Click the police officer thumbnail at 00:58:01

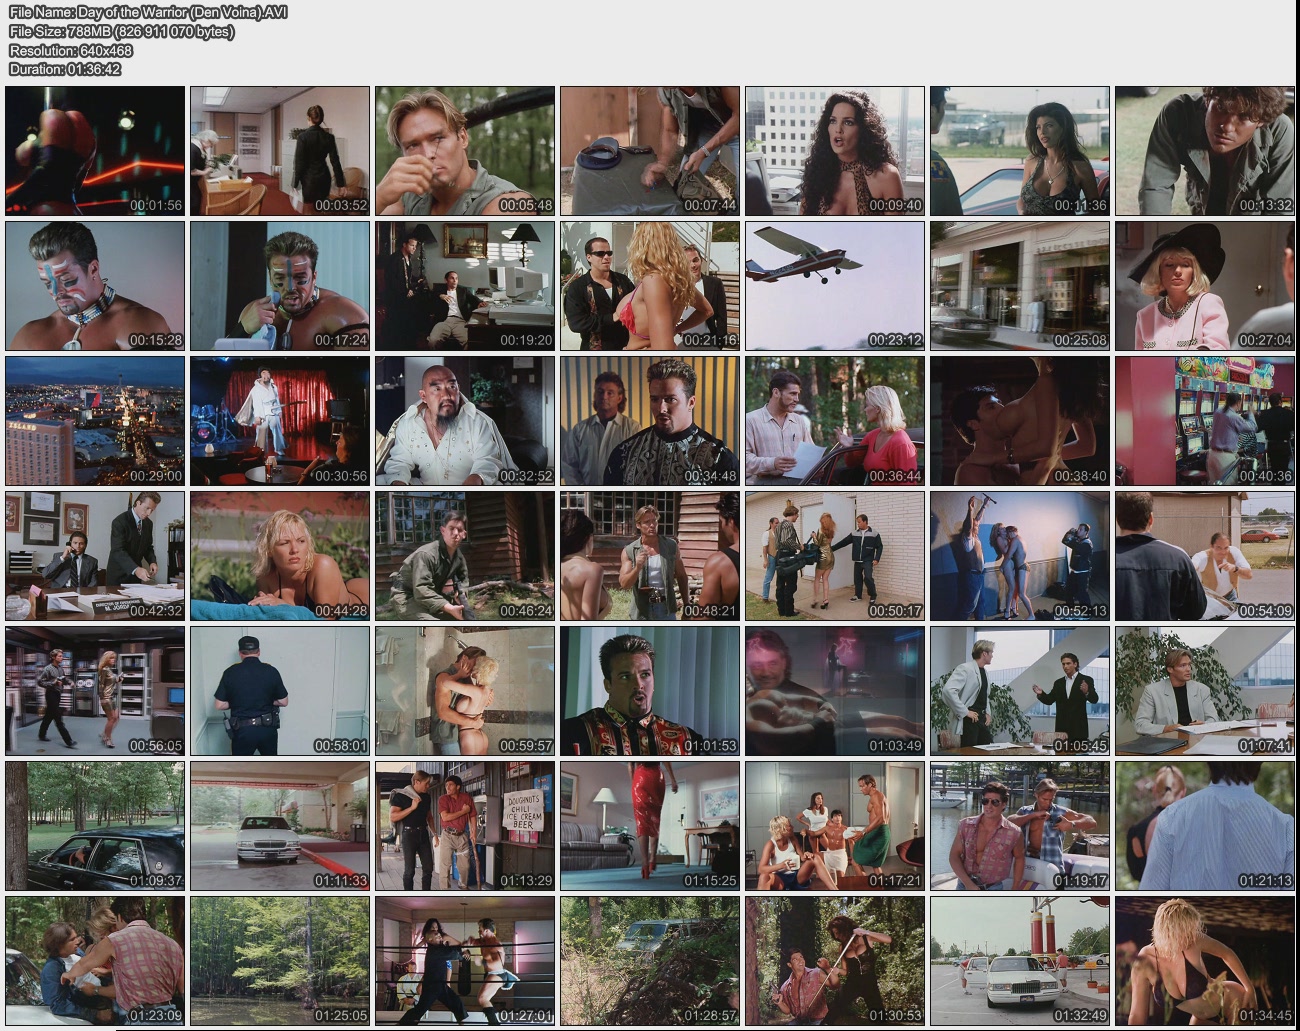[x=280, y=691]
